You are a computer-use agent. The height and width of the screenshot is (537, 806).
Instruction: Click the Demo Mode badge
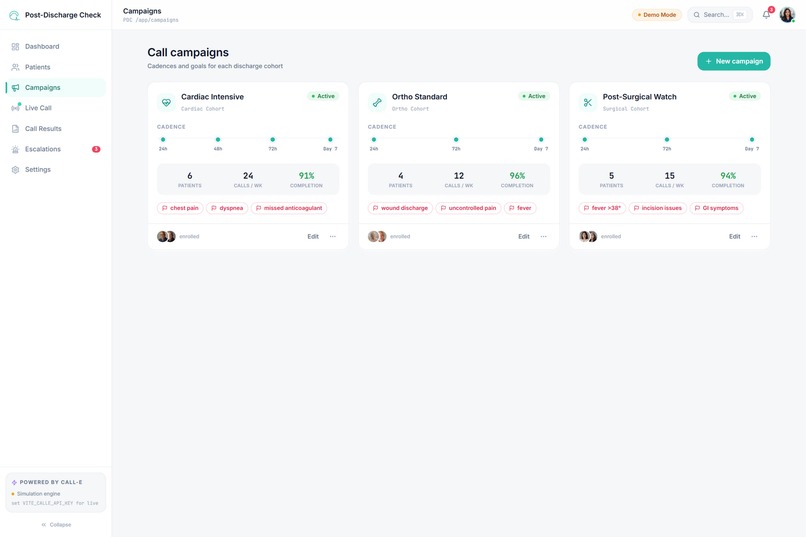tap(657, 15)
